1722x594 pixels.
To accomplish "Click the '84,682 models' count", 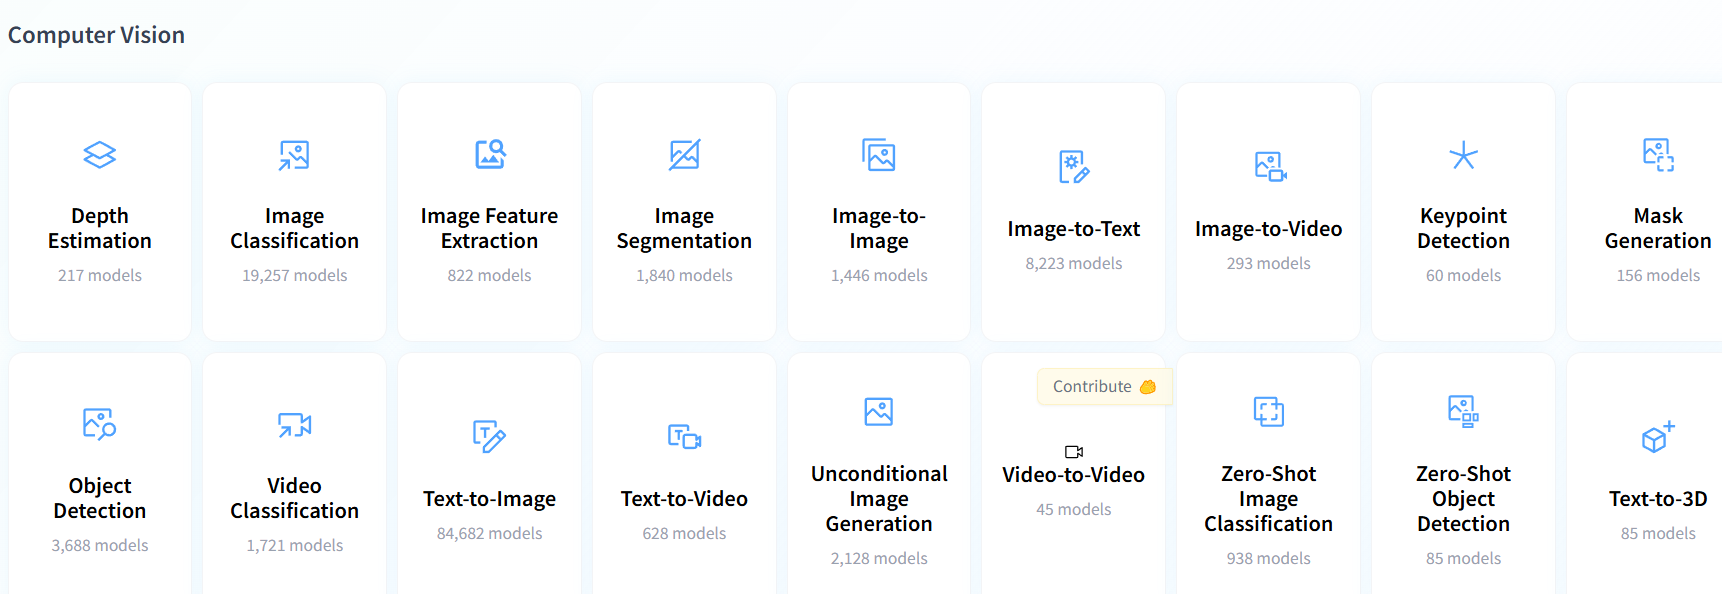I will tap(489, 533).
